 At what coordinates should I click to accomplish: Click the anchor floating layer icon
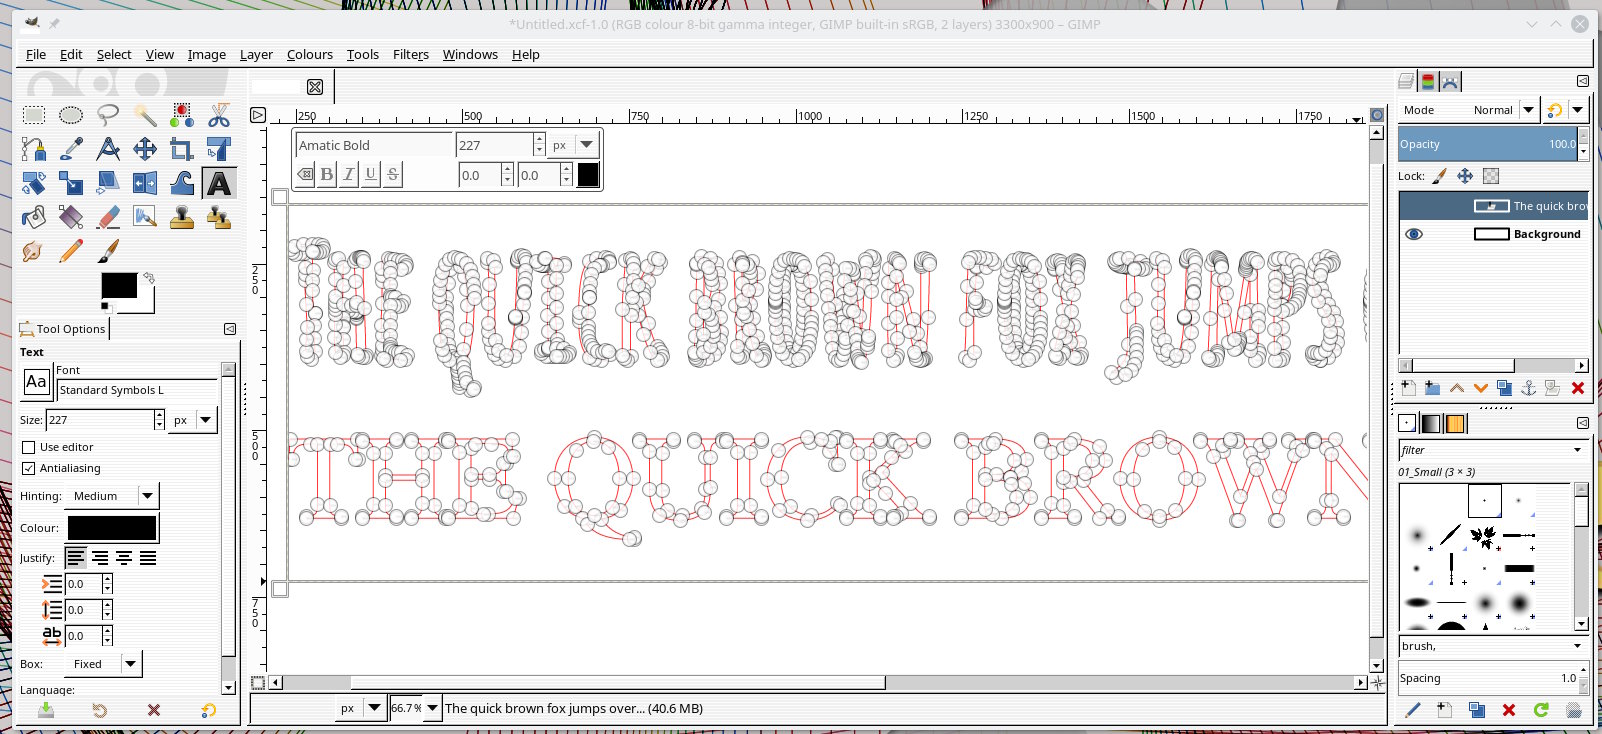pos(1528,388)
